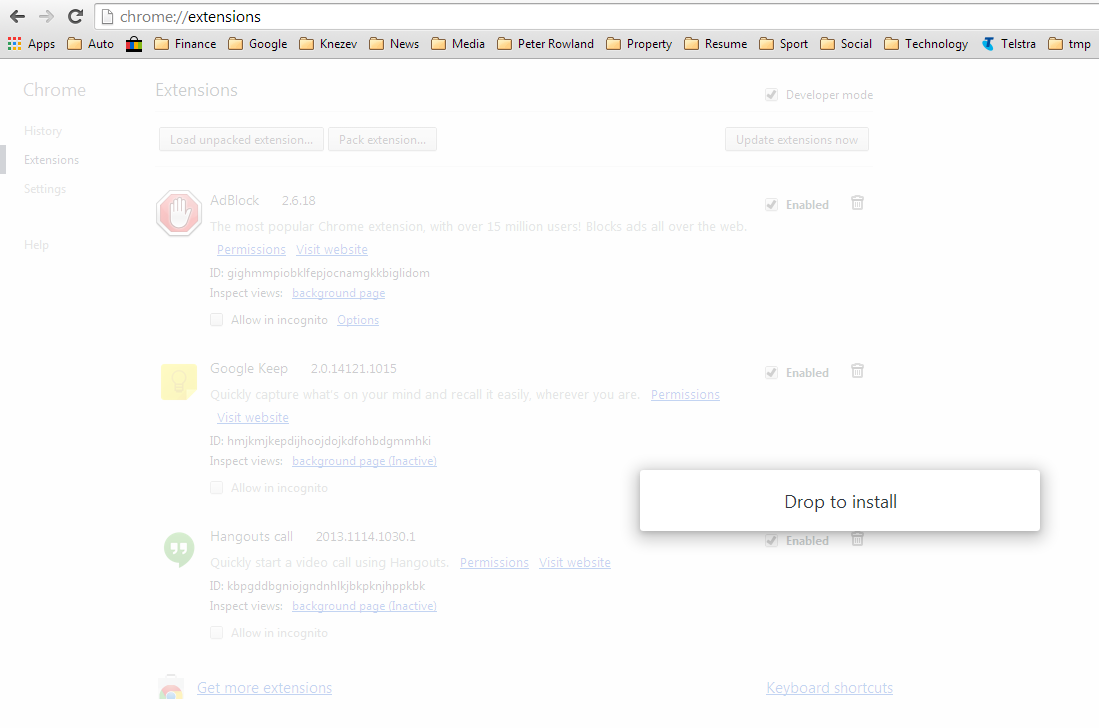The height and width of the screenshot is (728, 1099).
Task: Open the Apps bookmark shortcut
Action: click(x=32, y=43)
